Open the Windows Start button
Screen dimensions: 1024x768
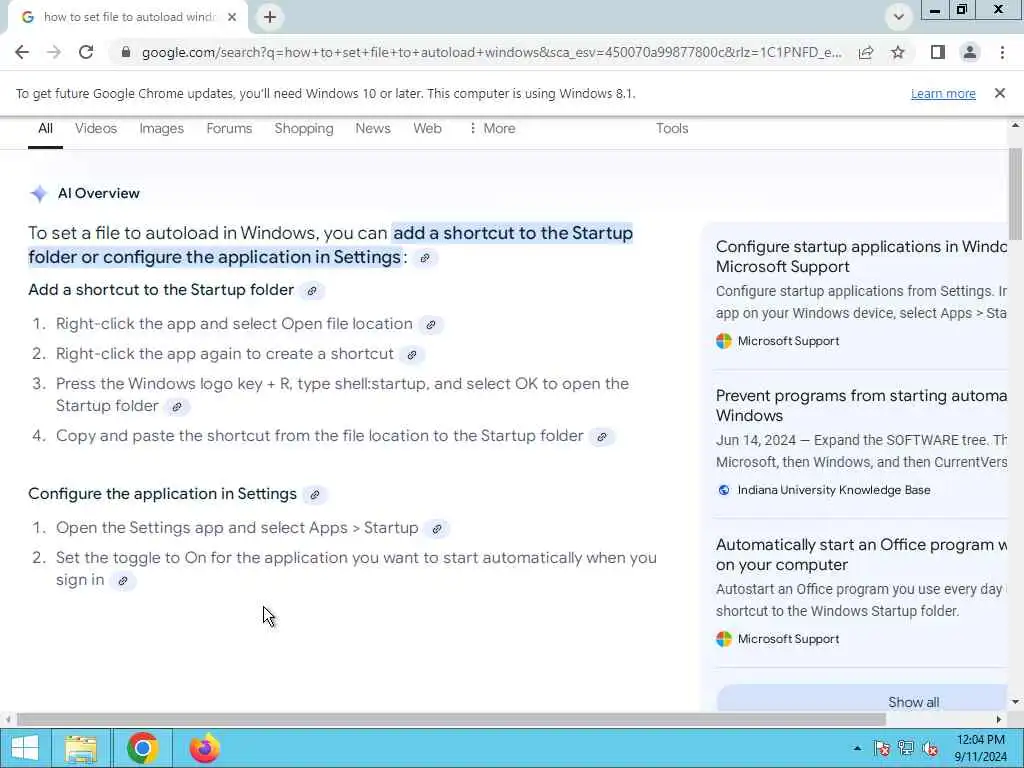(25, 748)
